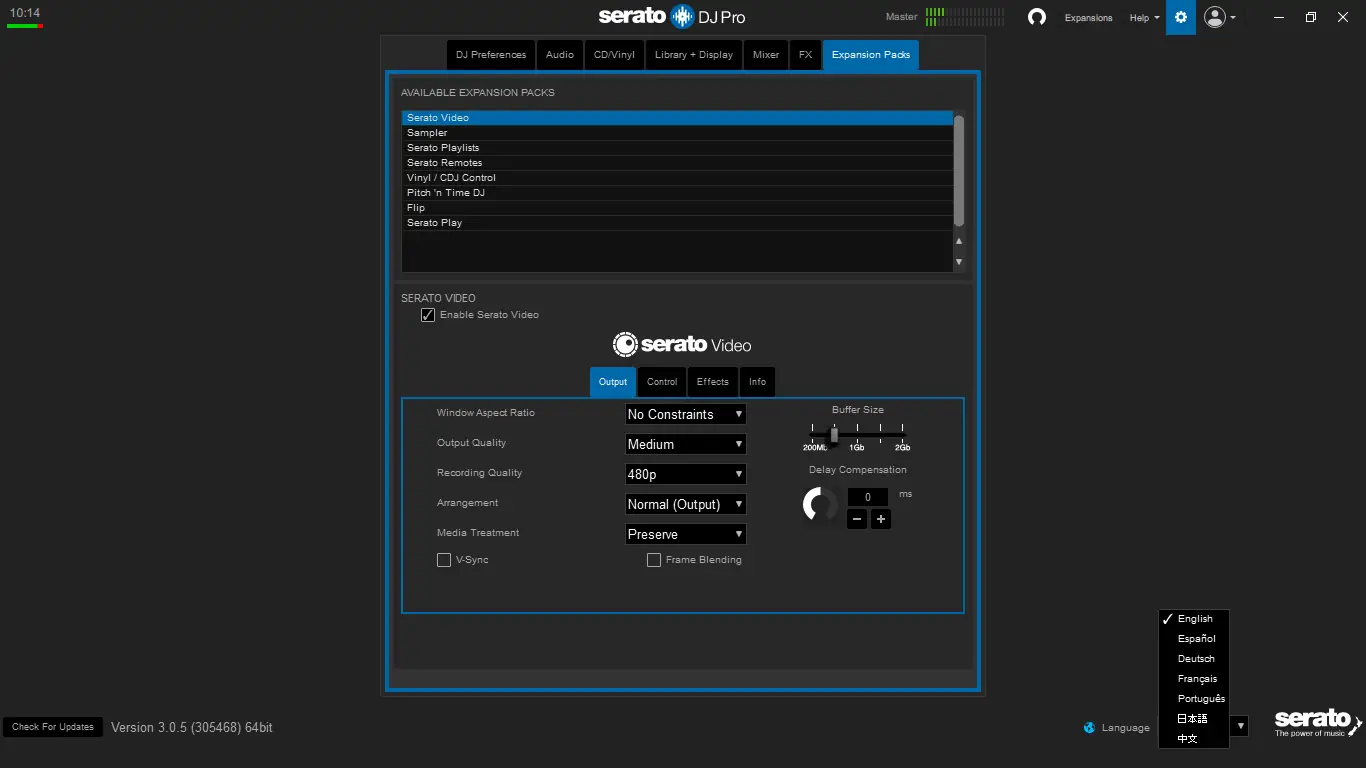Select Serato Remotes expansion pack
The width and height of the screenshot is (1366, 768).
[x=677, y=163]
